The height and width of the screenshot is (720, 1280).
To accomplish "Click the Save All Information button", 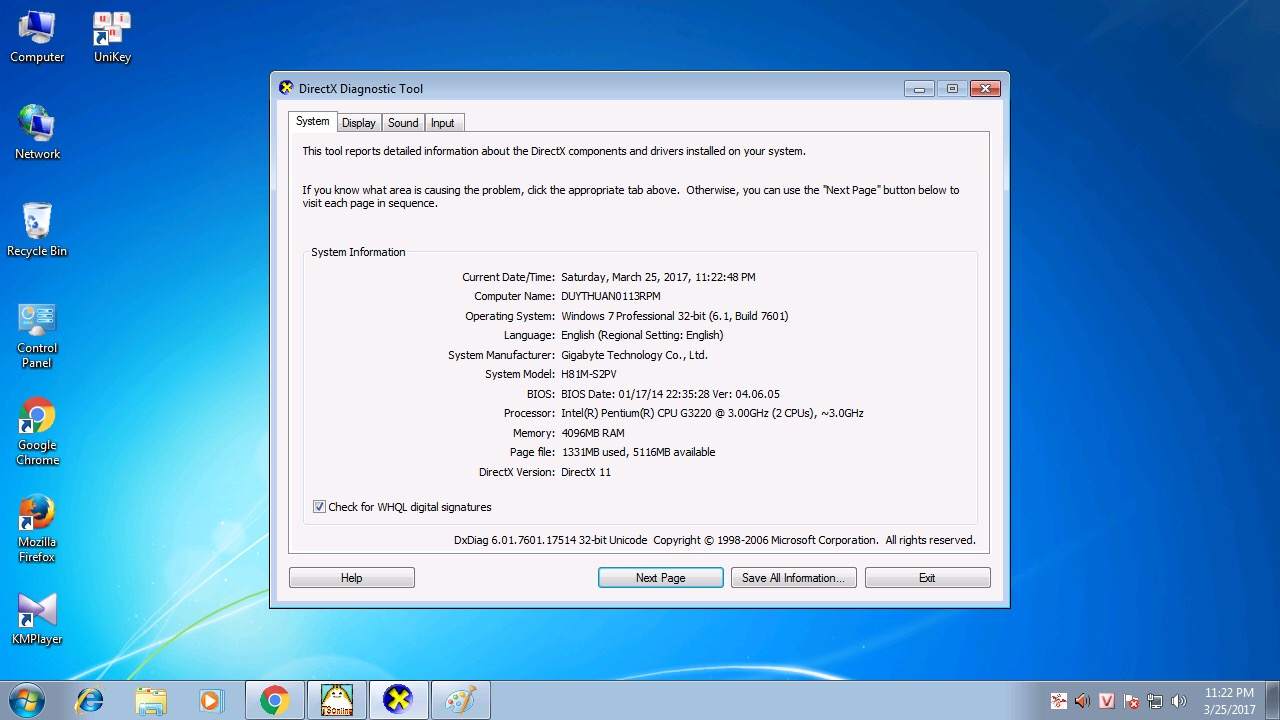I will pos(793,578).
